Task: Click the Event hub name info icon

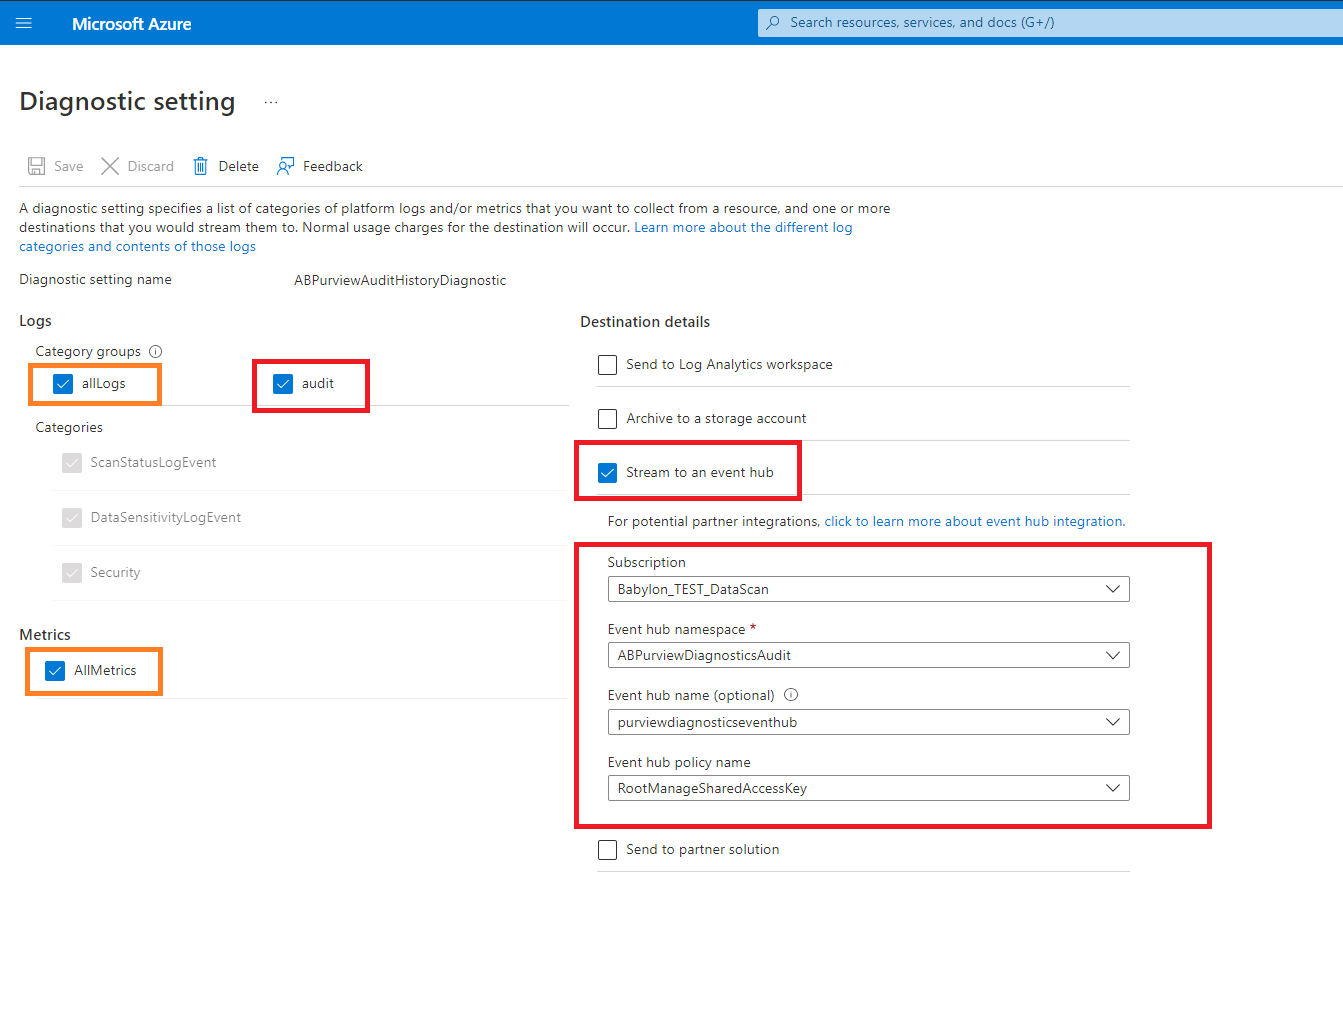Action: coord(791,695)
